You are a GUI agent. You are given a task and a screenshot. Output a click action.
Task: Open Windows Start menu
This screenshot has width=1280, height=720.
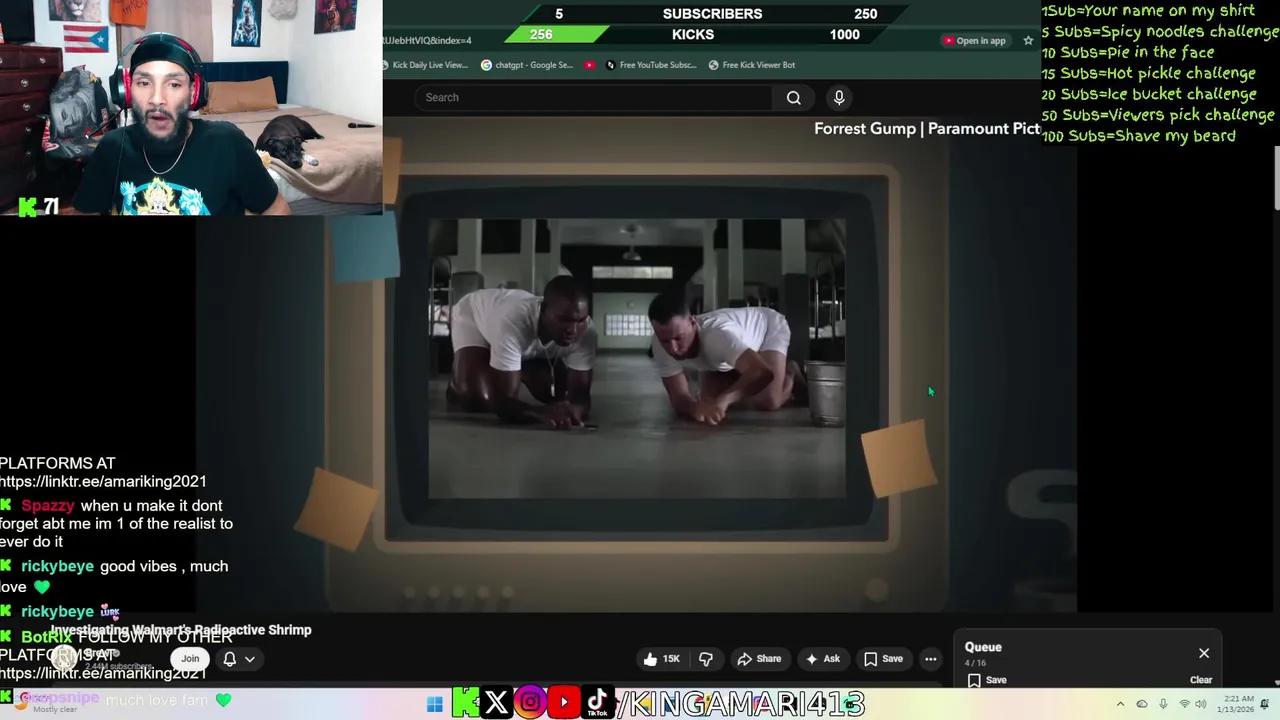pos(434,704)
